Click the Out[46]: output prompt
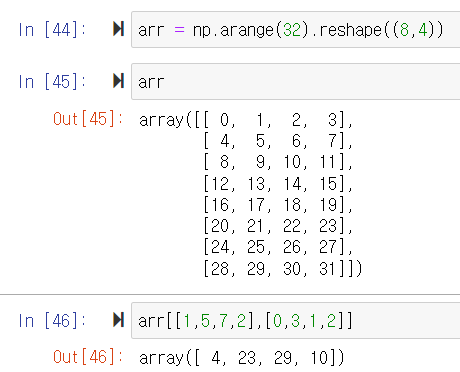 (88, 357)
